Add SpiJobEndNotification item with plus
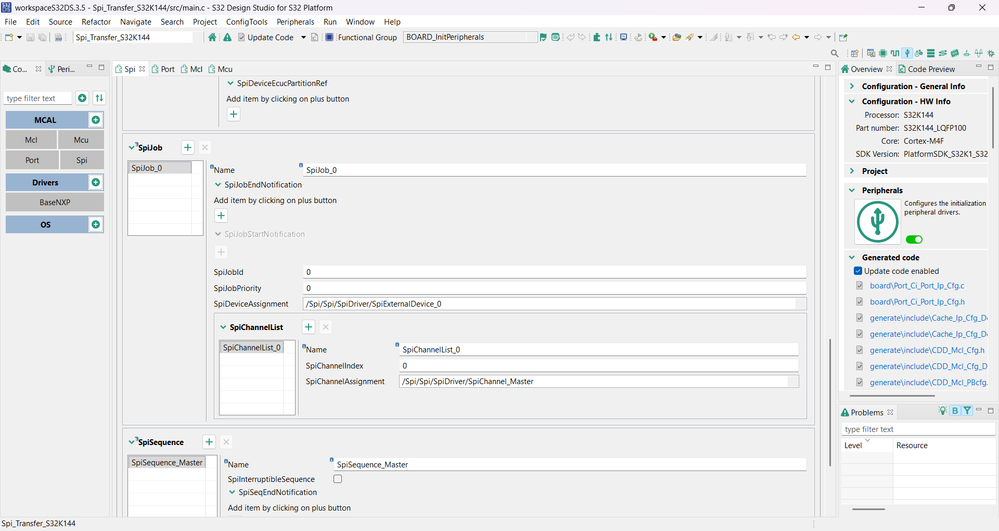Image resolution: width=999 pixels, height=531 pixels. pyautogui.click(x=221, y=215)
